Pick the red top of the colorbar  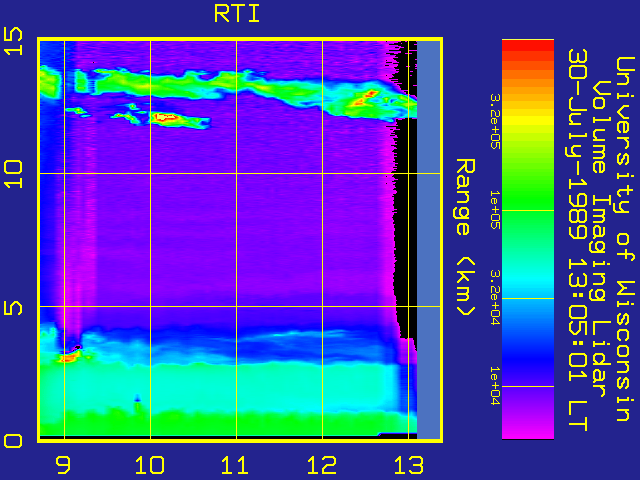click(x=528, y=46)
